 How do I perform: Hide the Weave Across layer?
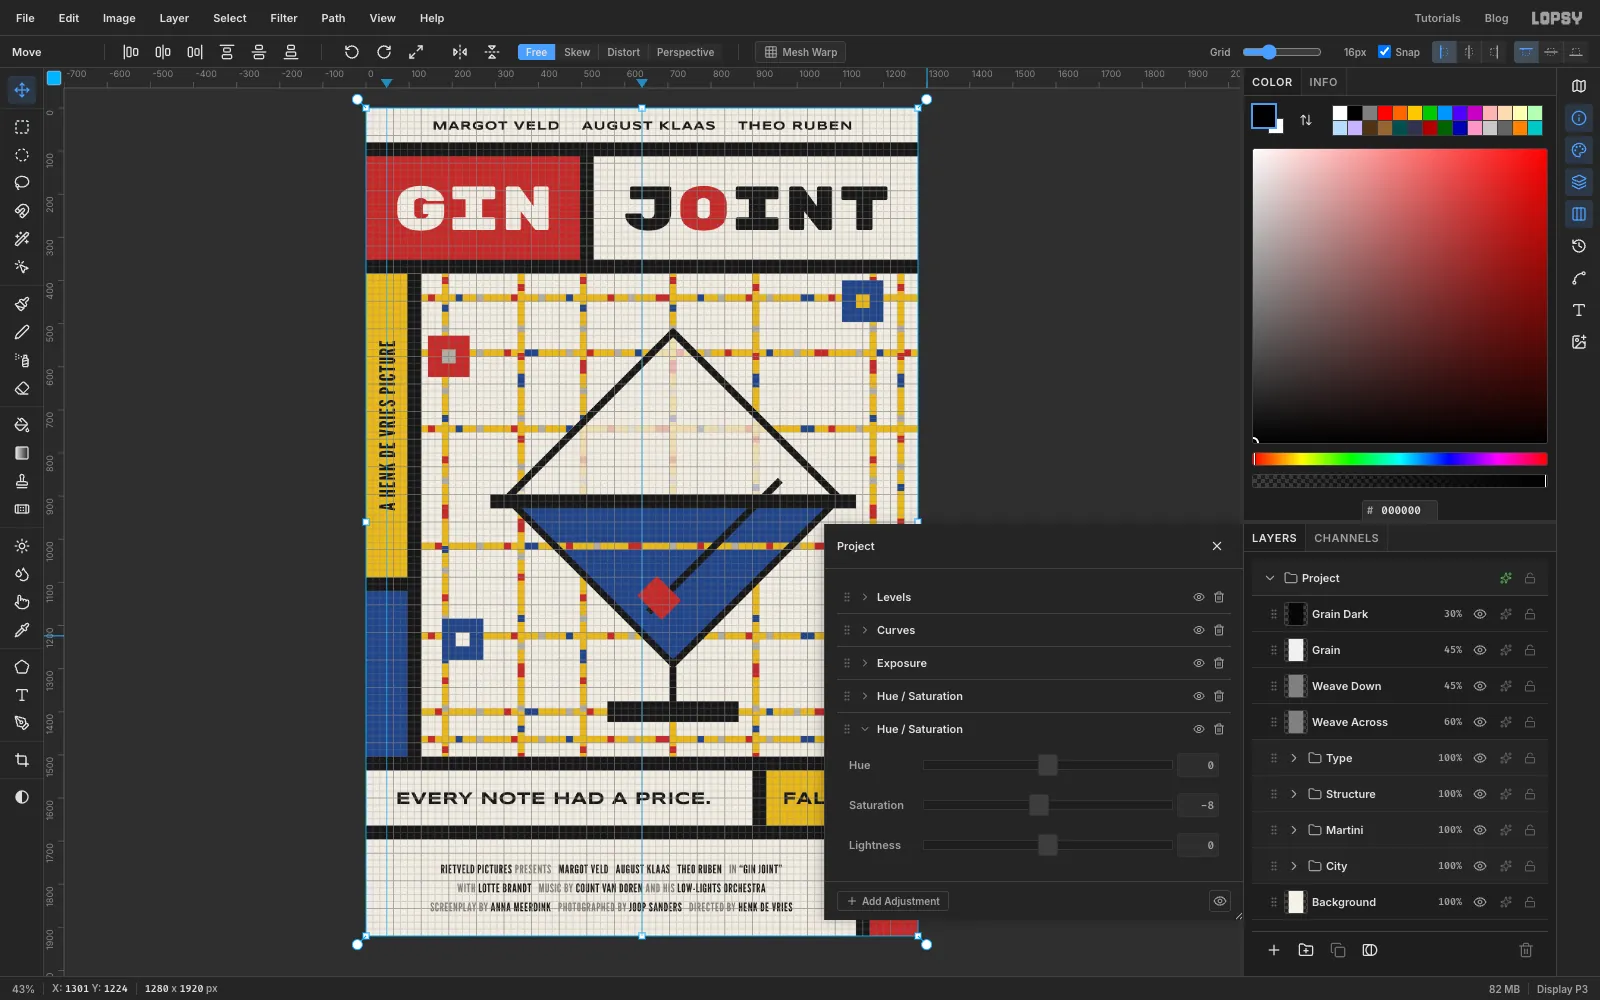pos(1480,722)
